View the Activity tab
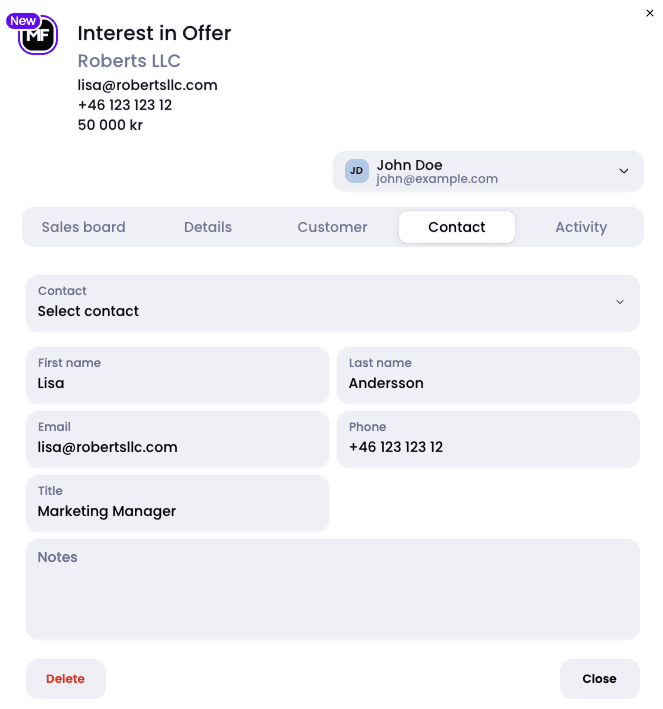 pos(581,227)
